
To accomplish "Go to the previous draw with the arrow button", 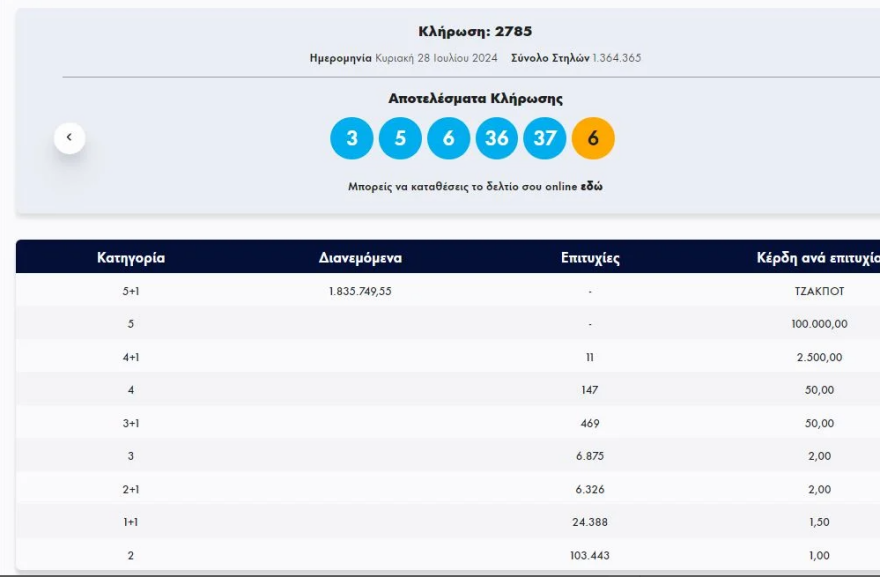I will (69, 138).
